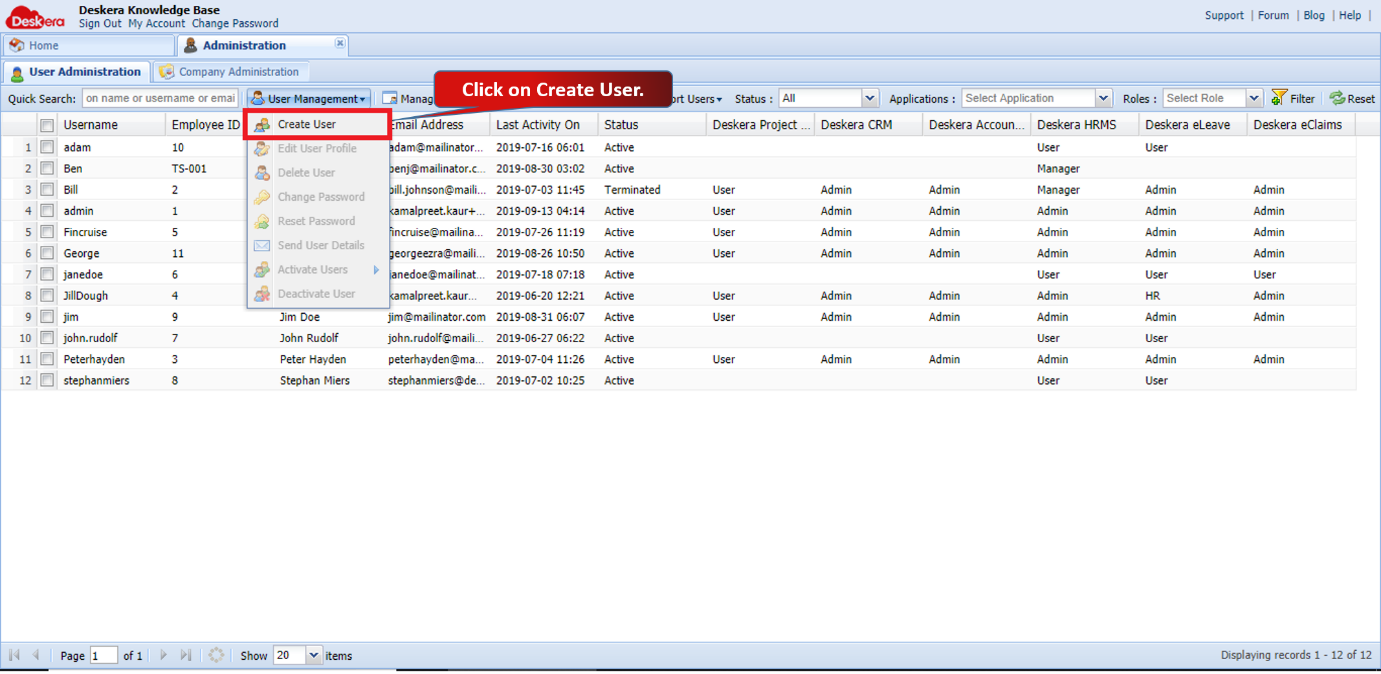Open the Select Role dropdown

tap(1254, 98)
